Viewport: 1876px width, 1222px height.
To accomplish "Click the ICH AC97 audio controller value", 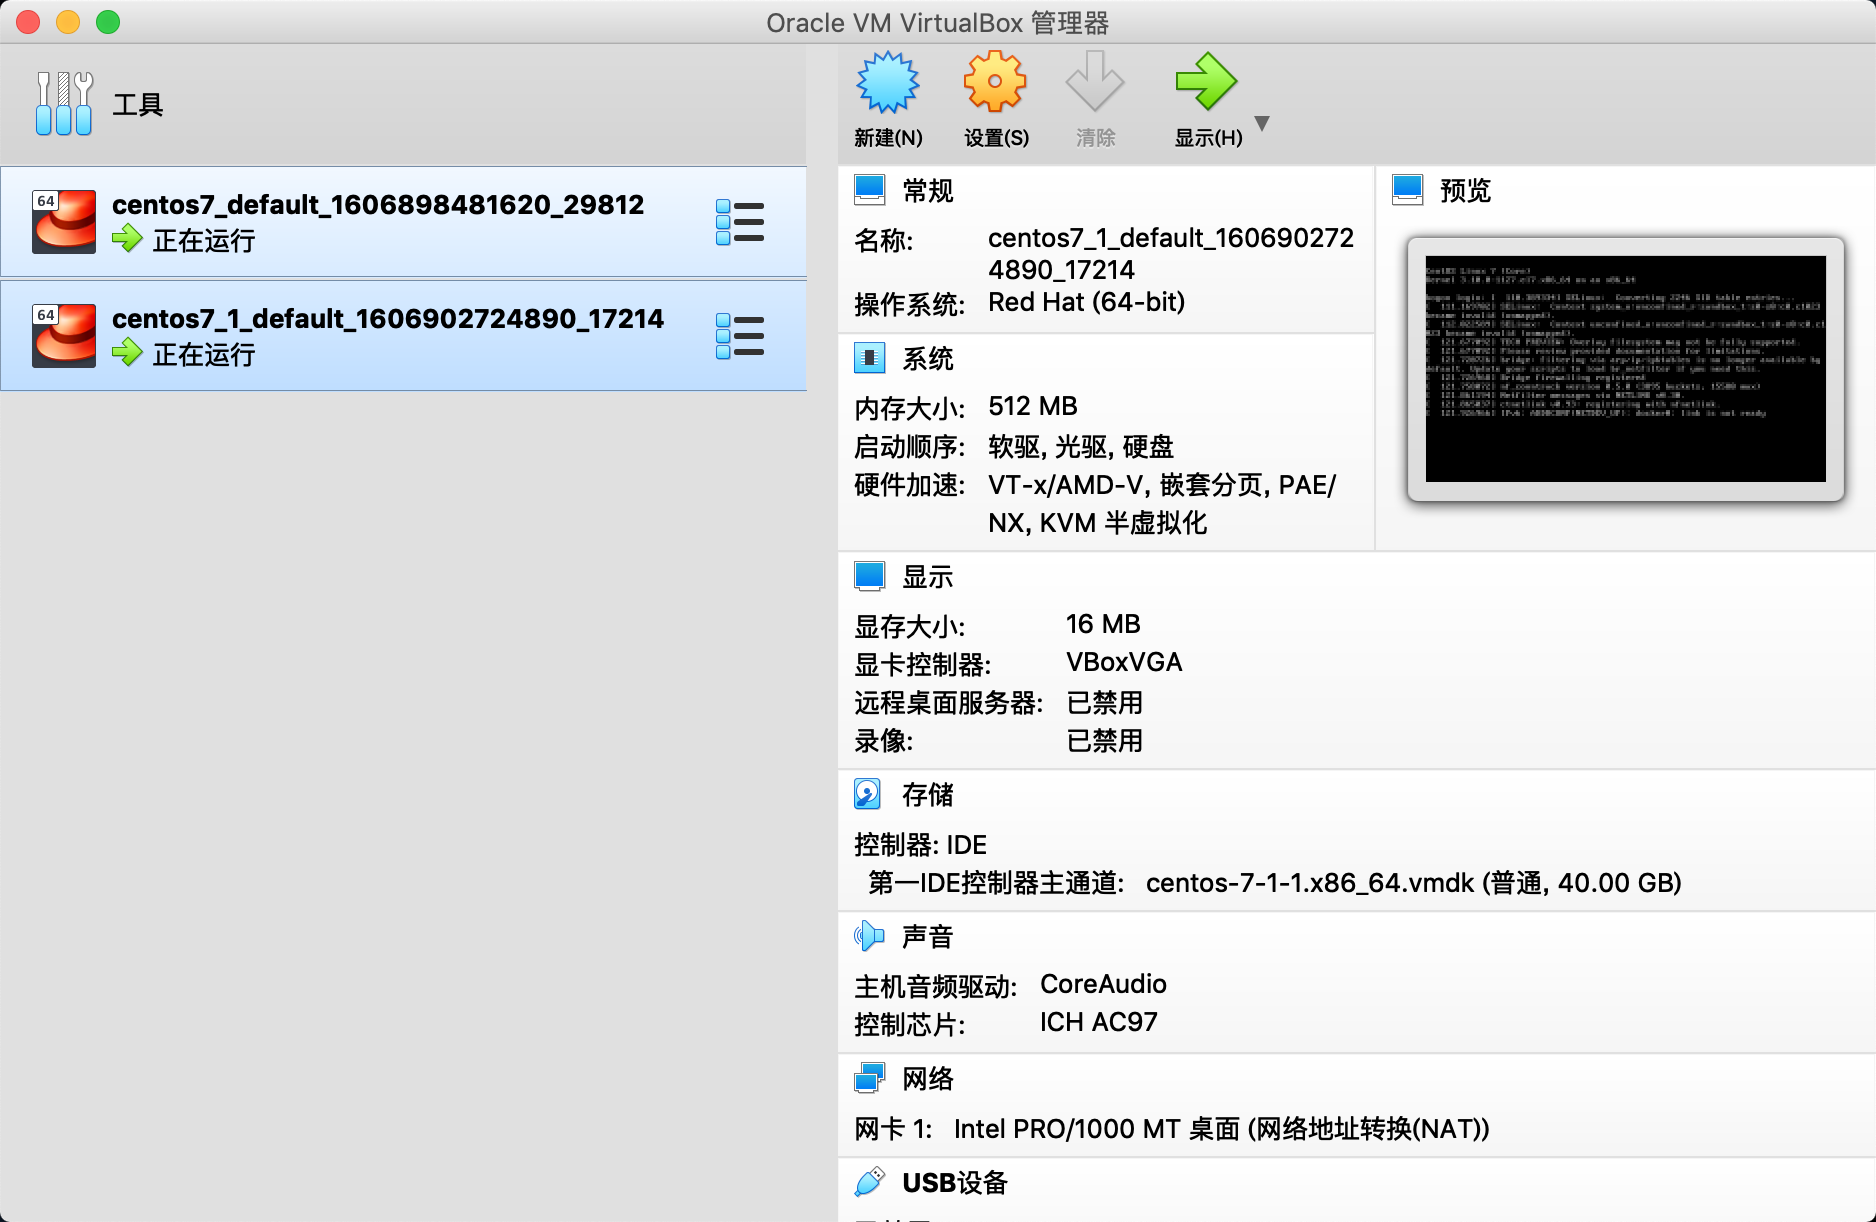I will click(1098, 1022).
